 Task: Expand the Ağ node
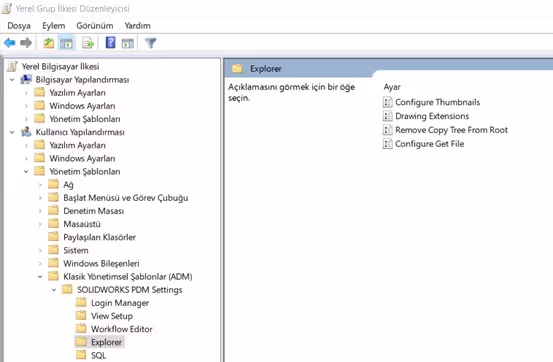click(40, 185)
